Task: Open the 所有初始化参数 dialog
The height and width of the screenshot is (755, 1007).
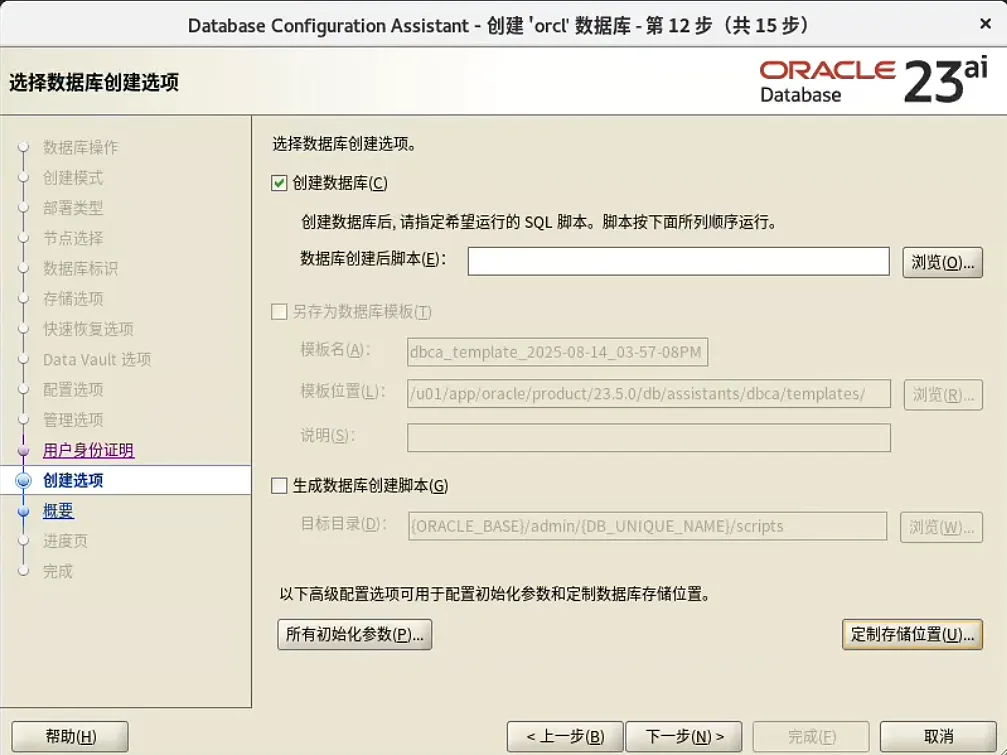Action: (353, 634)
